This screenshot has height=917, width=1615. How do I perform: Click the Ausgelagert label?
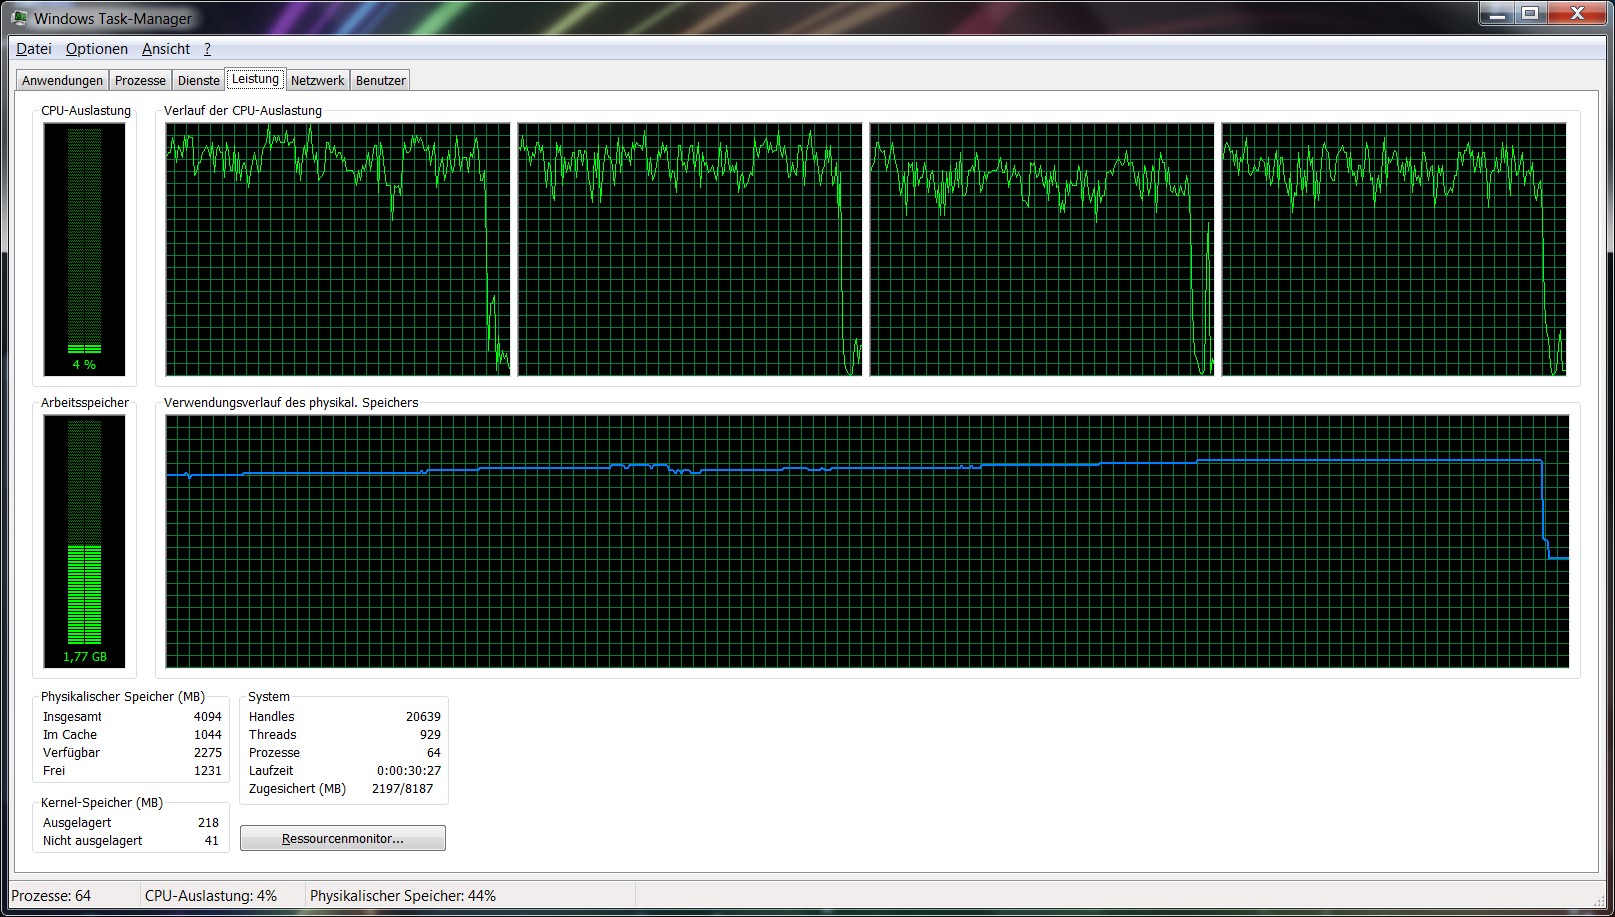[77, 823]
